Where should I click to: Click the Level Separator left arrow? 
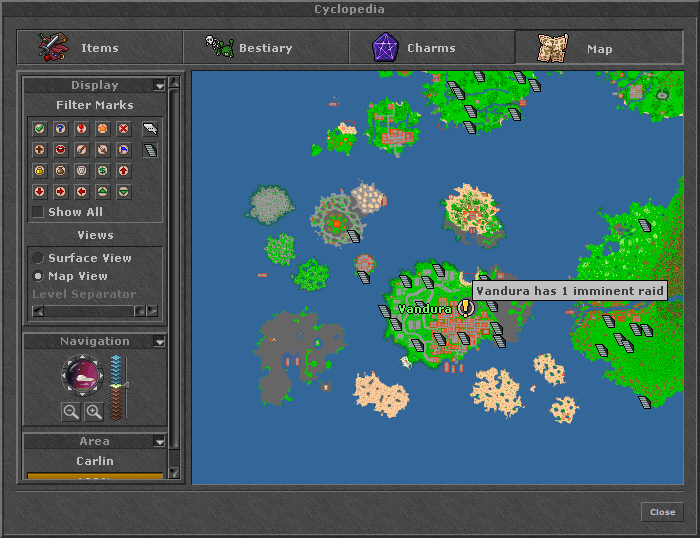(x=38, y=311)
